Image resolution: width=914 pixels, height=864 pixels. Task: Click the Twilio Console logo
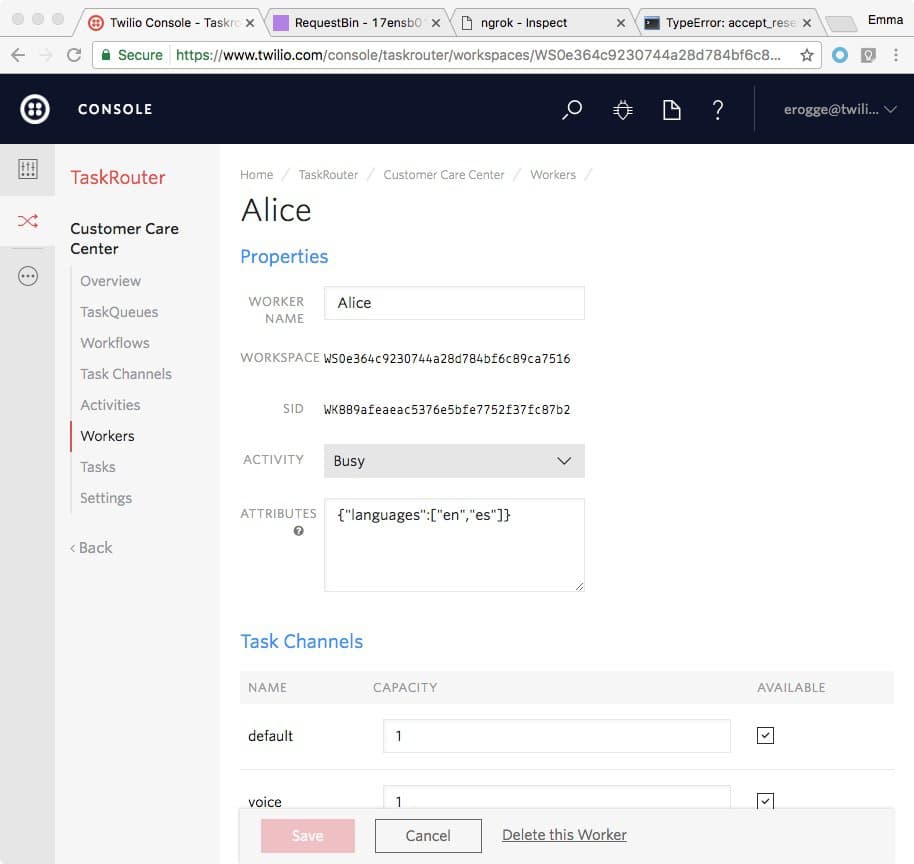pyautogui.click(x=34, y=108)
